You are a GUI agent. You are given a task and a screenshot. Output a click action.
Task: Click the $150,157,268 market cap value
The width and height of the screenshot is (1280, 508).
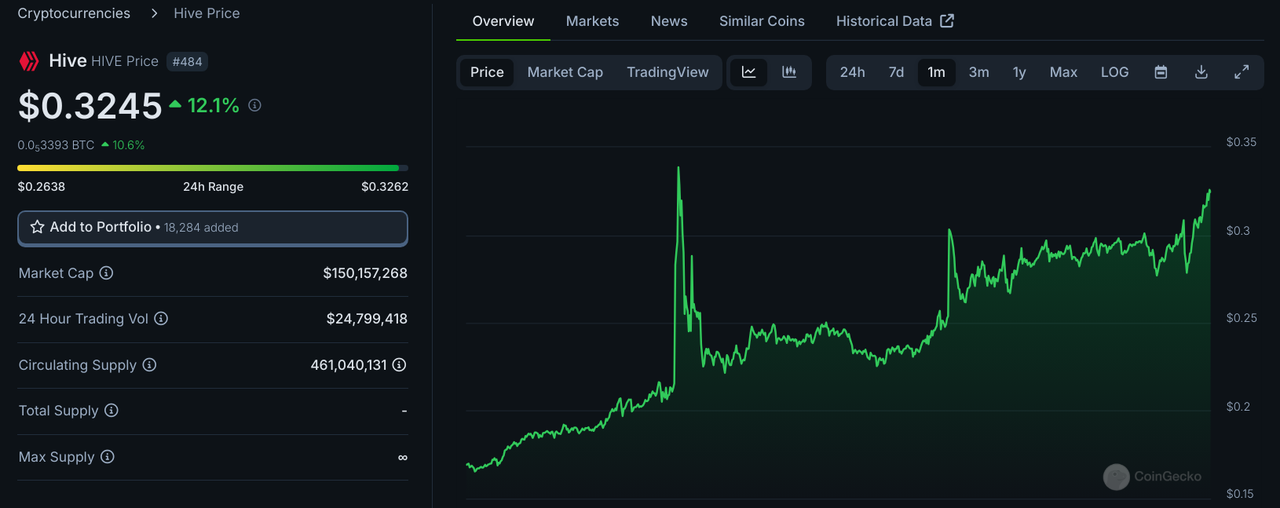click(x=365, y=273)
